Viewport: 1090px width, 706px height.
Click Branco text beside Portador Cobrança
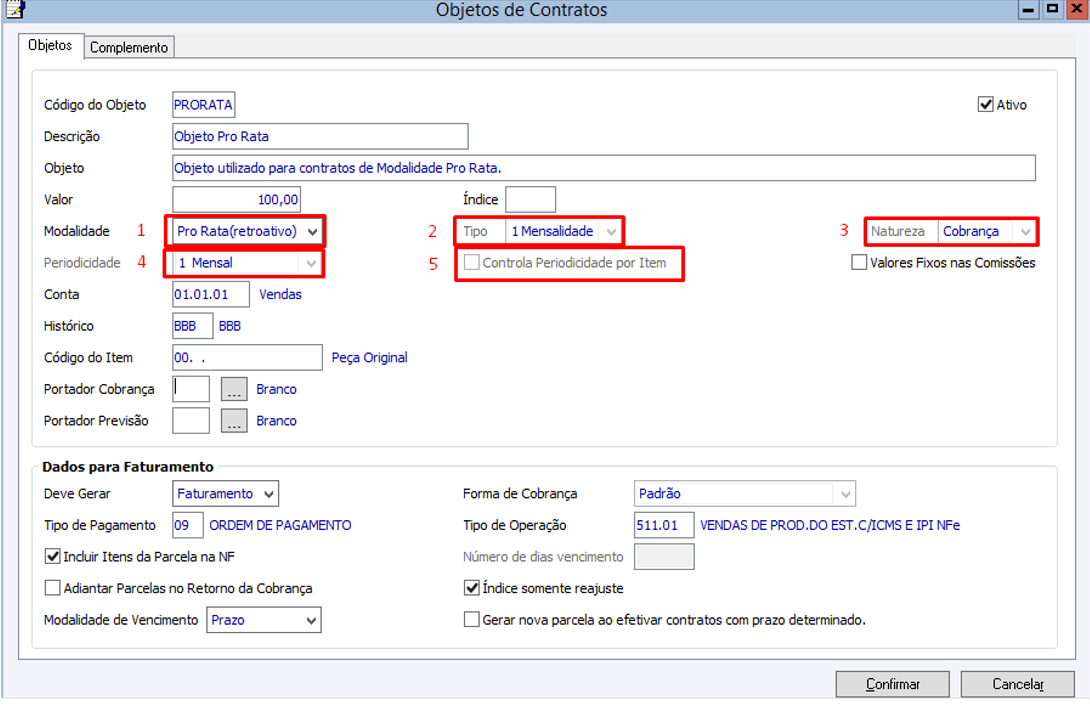click(x=276, y=389)
